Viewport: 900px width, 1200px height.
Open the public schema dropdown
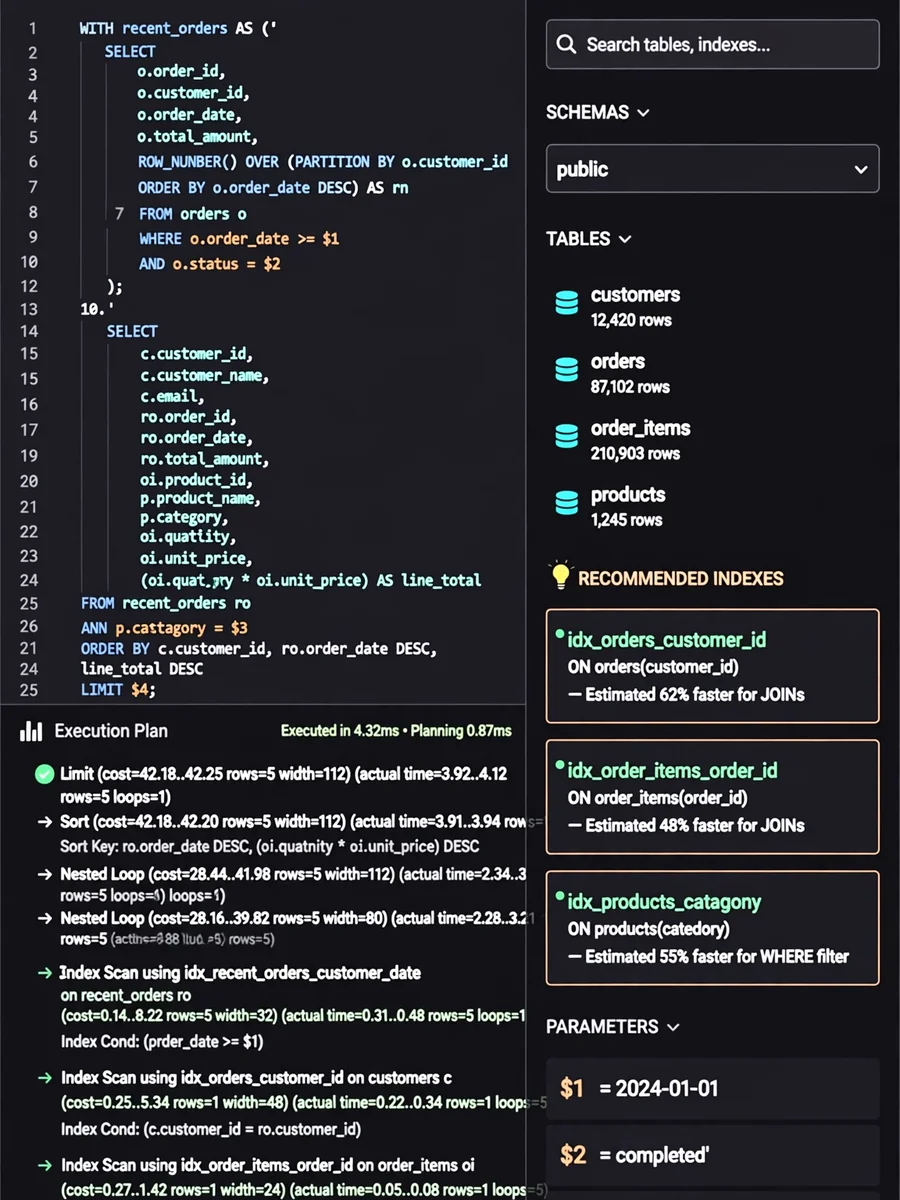point(712,169)
